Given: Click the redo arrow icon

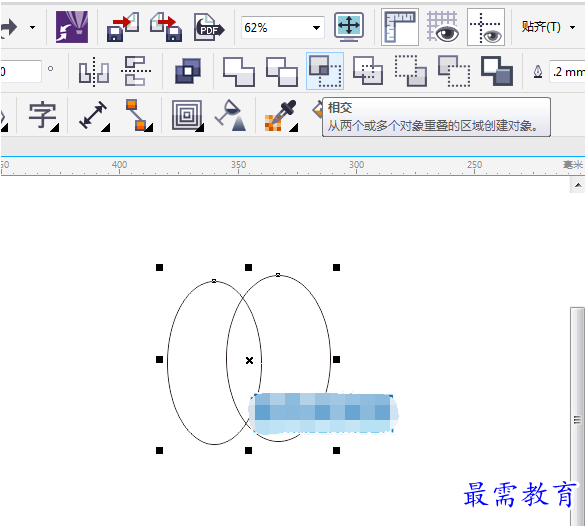Looking at the screenshot, I should click(x=8, y=28).
